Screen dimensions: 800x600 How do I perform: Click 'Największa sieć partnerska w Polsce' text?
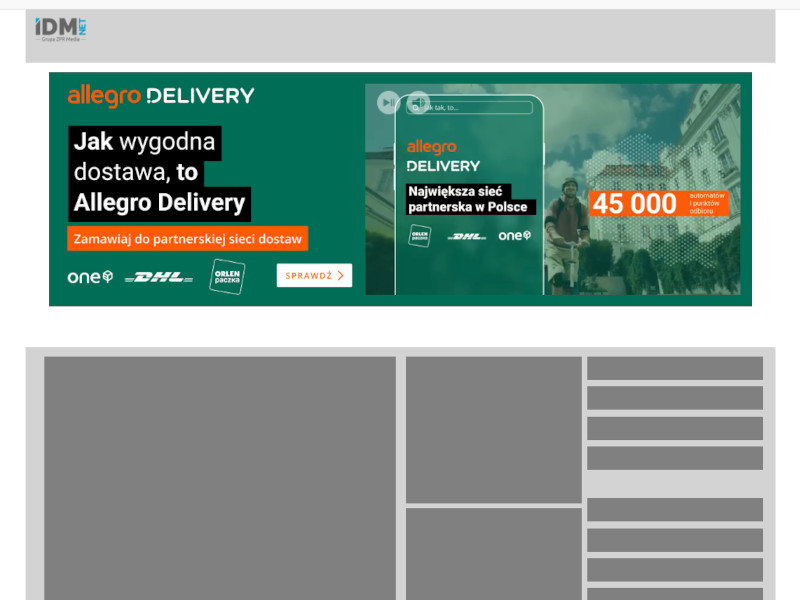[x=470, y=199]
